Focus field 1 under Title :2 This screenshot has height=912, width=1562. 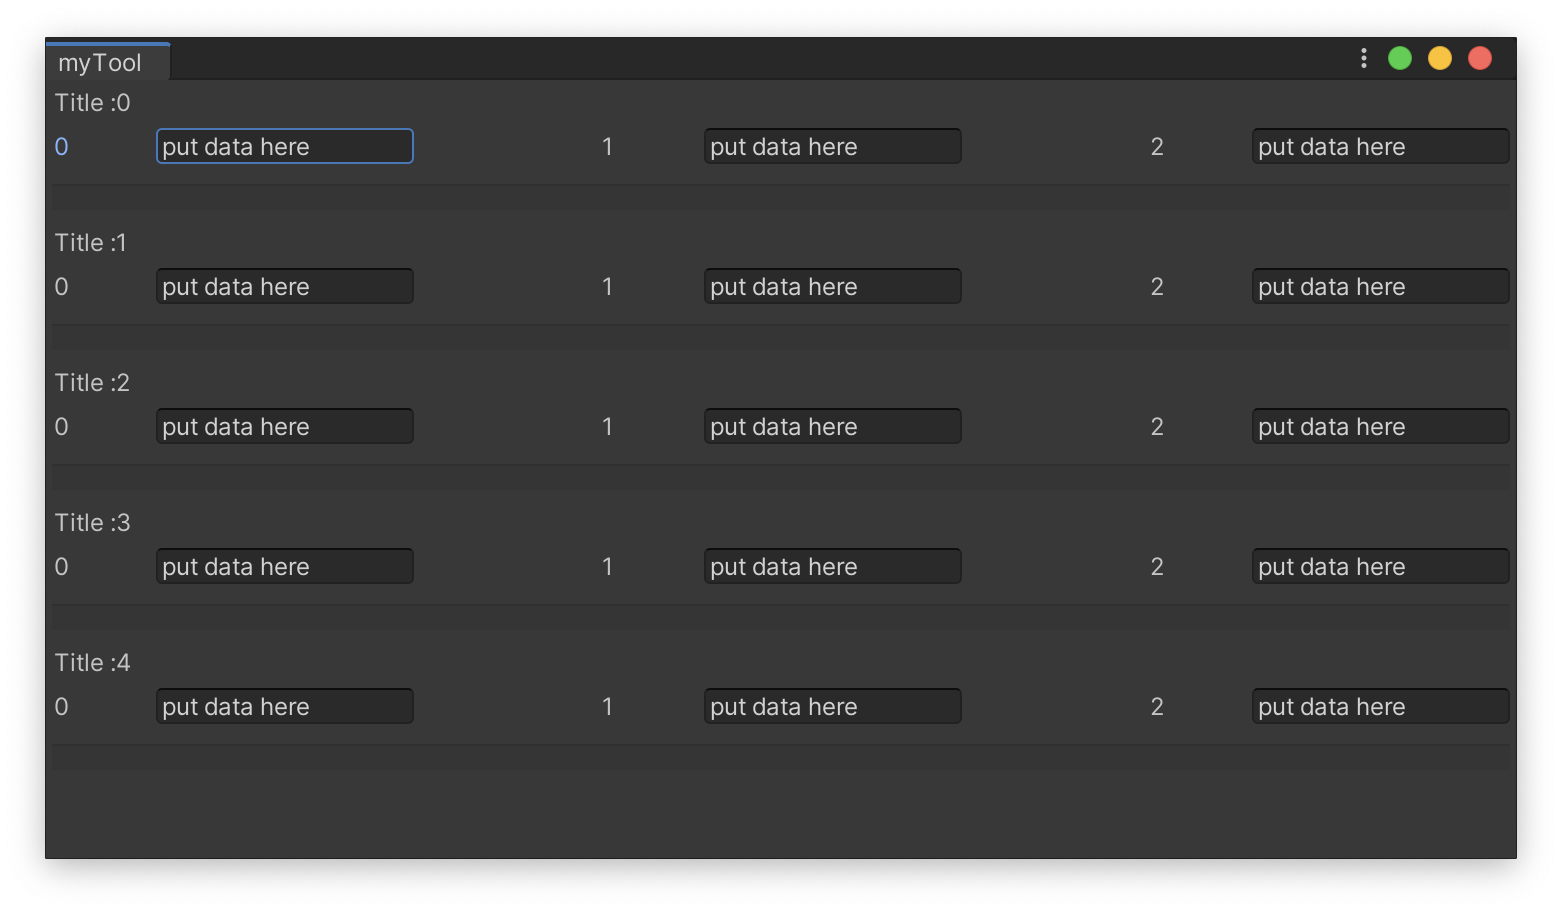(x=833, y=426)
